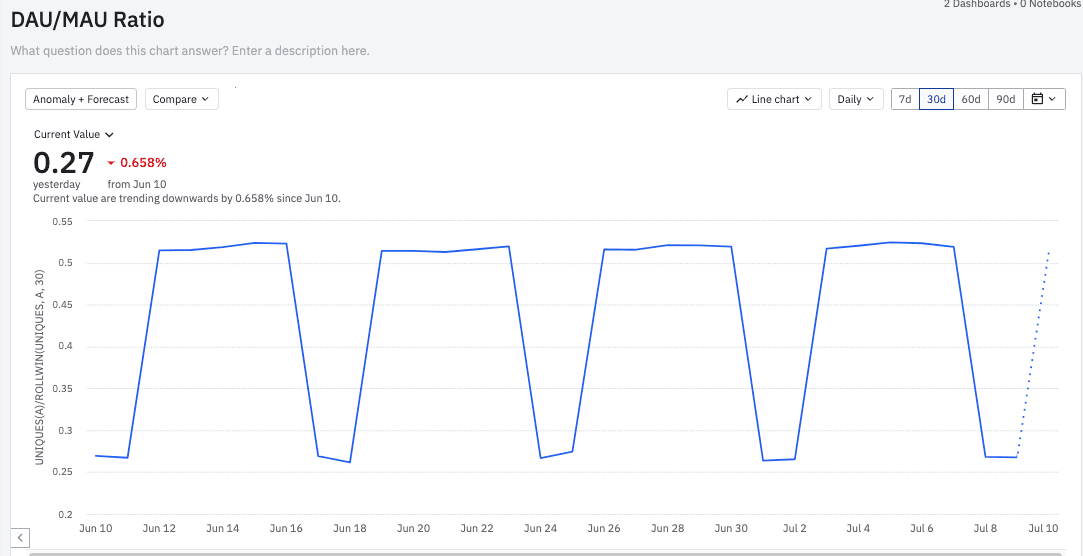Switch to the 60d time range

click(x=970, y=99)
